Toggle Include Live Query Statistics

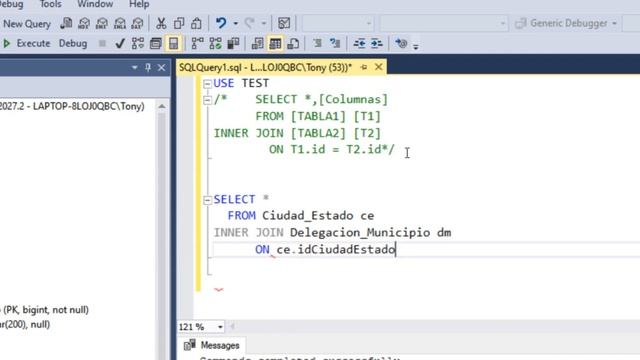215,43
